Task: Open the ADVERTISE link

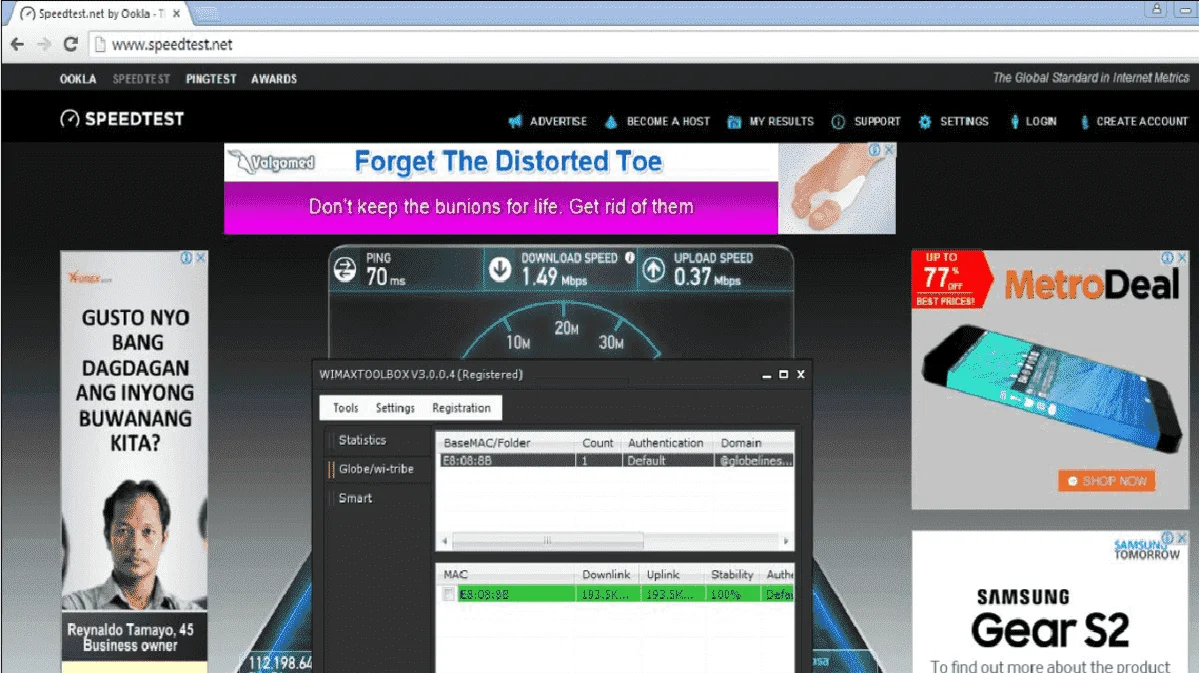Action: 558,121
